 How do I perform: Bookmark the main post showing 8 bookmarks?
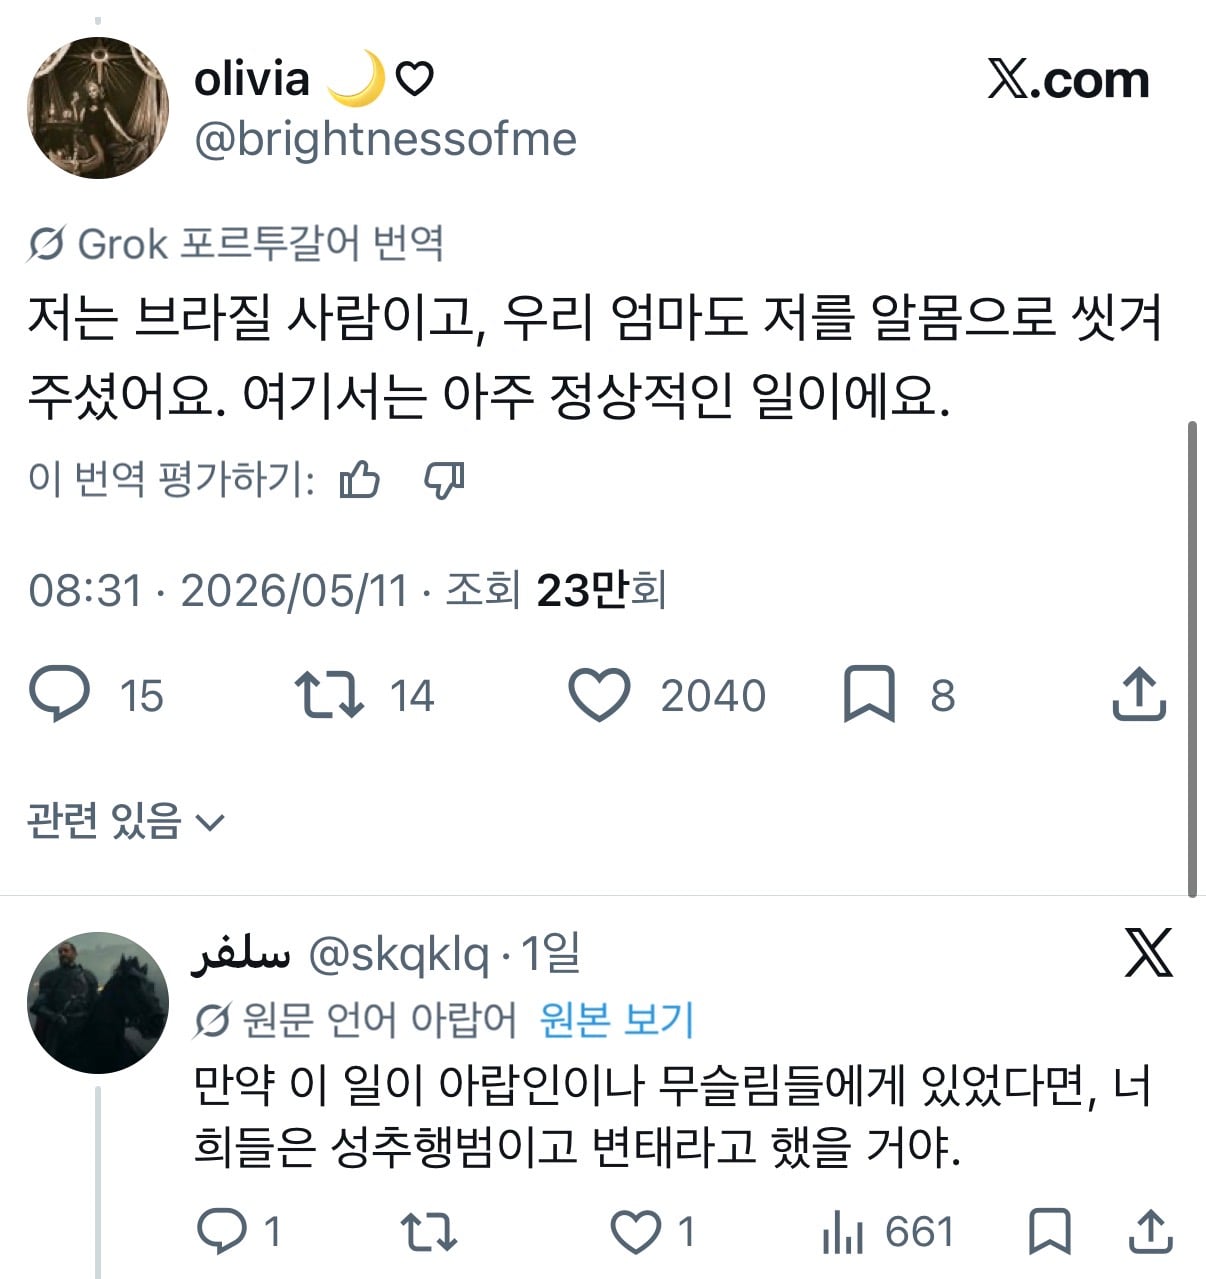pyautogui.click(x=869, y=695)
